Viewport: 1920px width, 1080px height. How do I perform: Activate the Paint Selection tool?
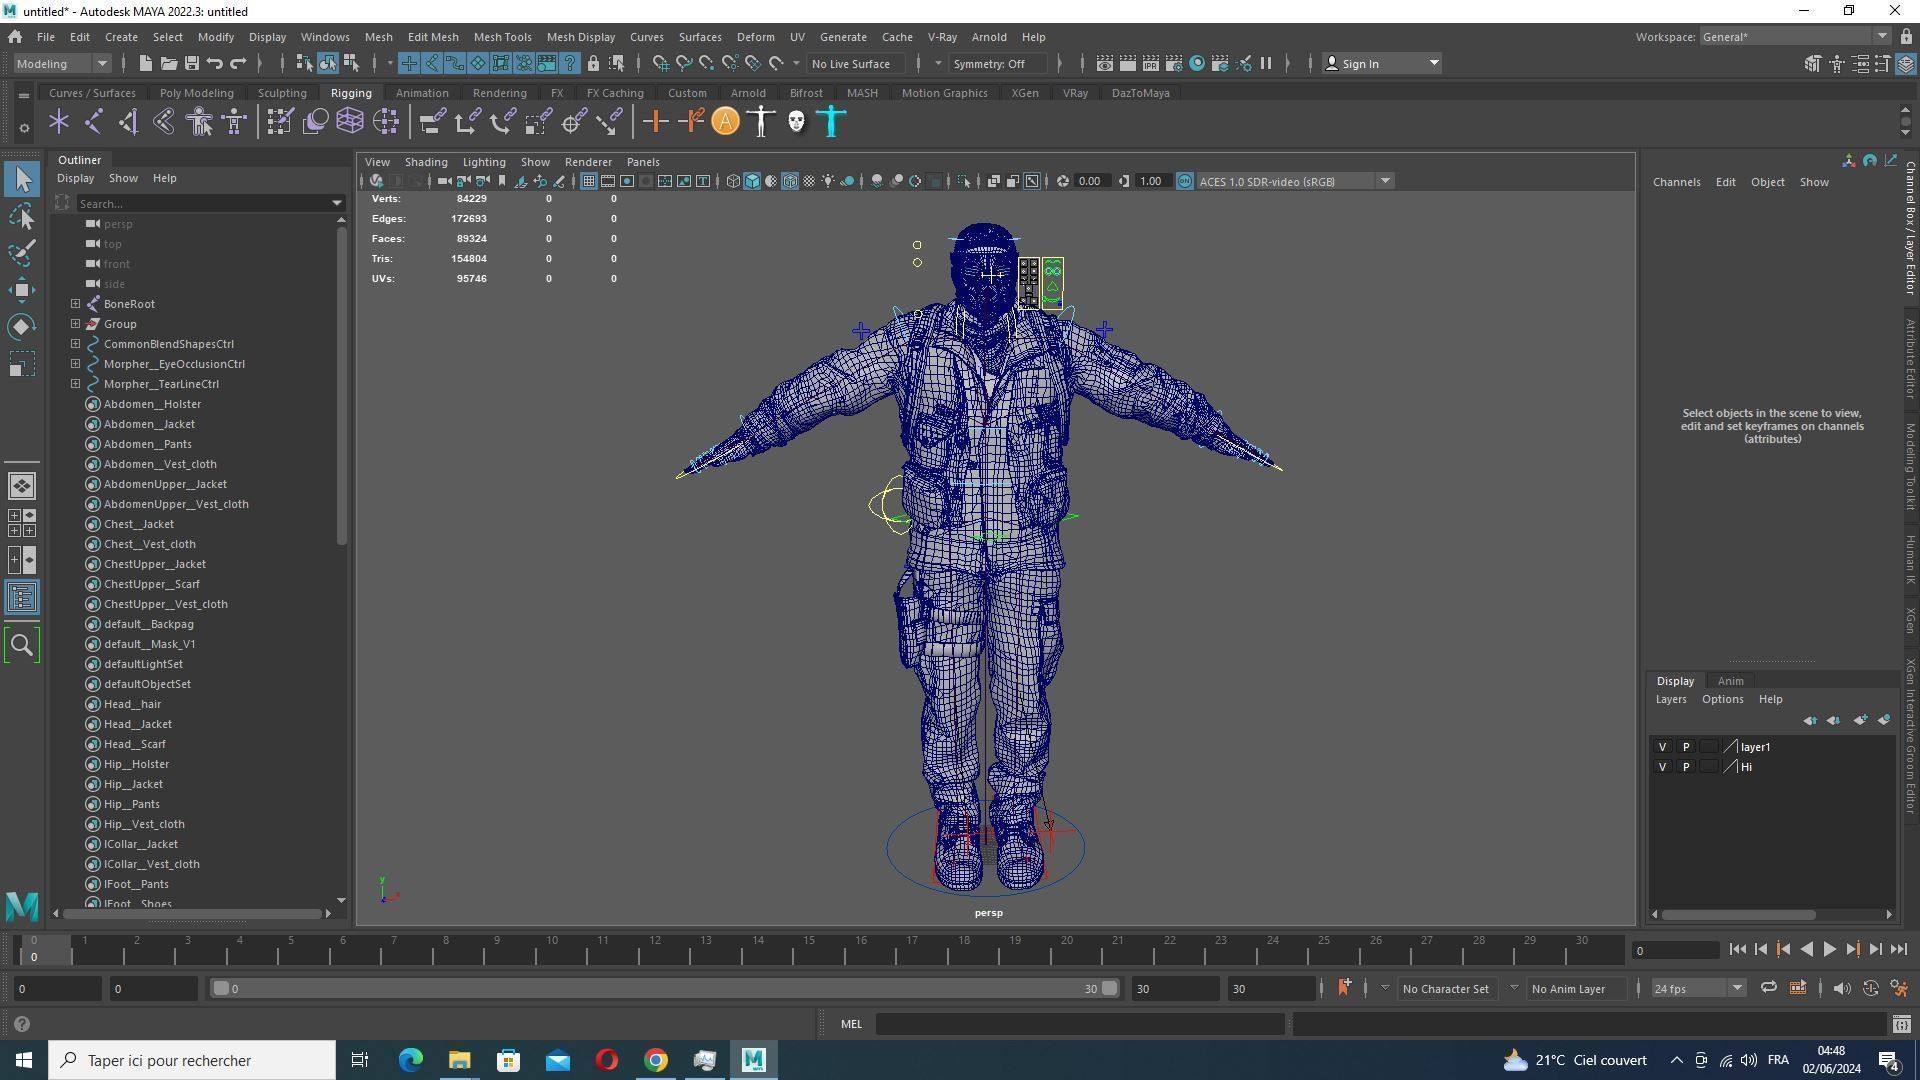coord(21,252)
